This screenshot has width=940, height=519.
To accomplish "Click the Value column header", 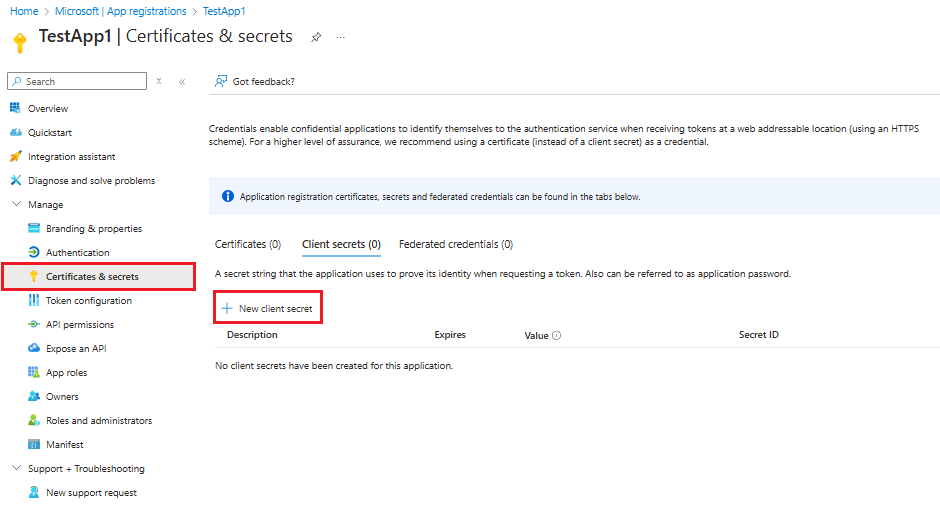I will [x=536, y=336].
